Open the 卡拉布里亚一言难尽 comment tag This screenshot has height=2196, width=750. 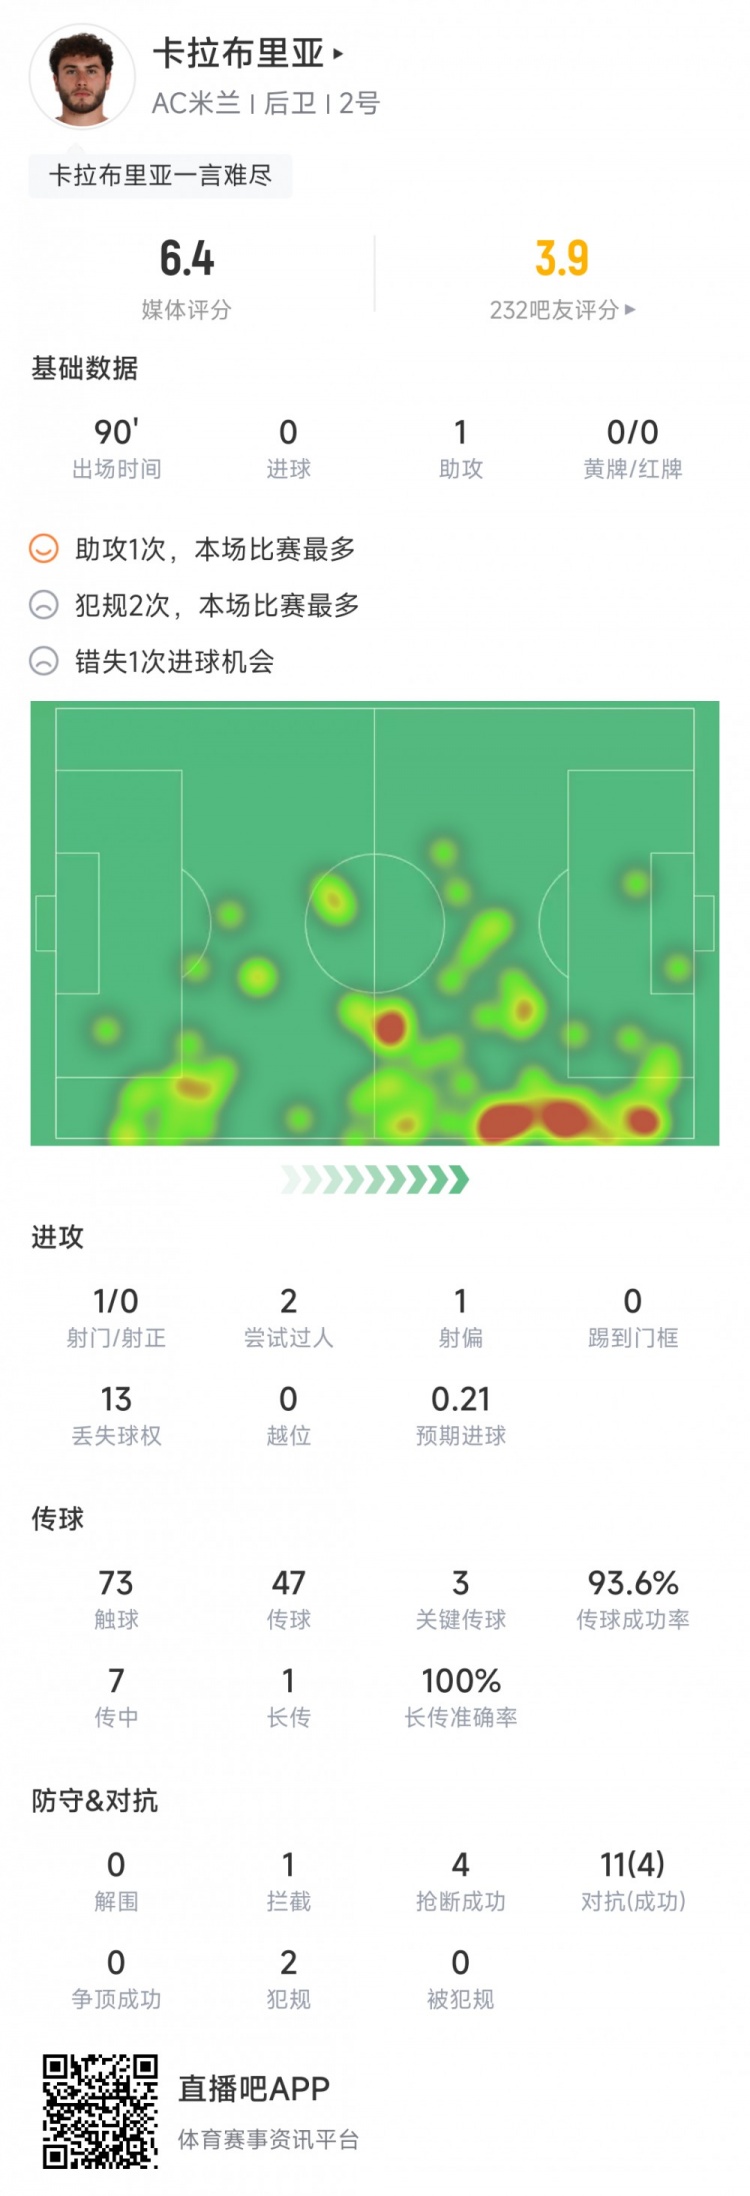click(160, 176)
